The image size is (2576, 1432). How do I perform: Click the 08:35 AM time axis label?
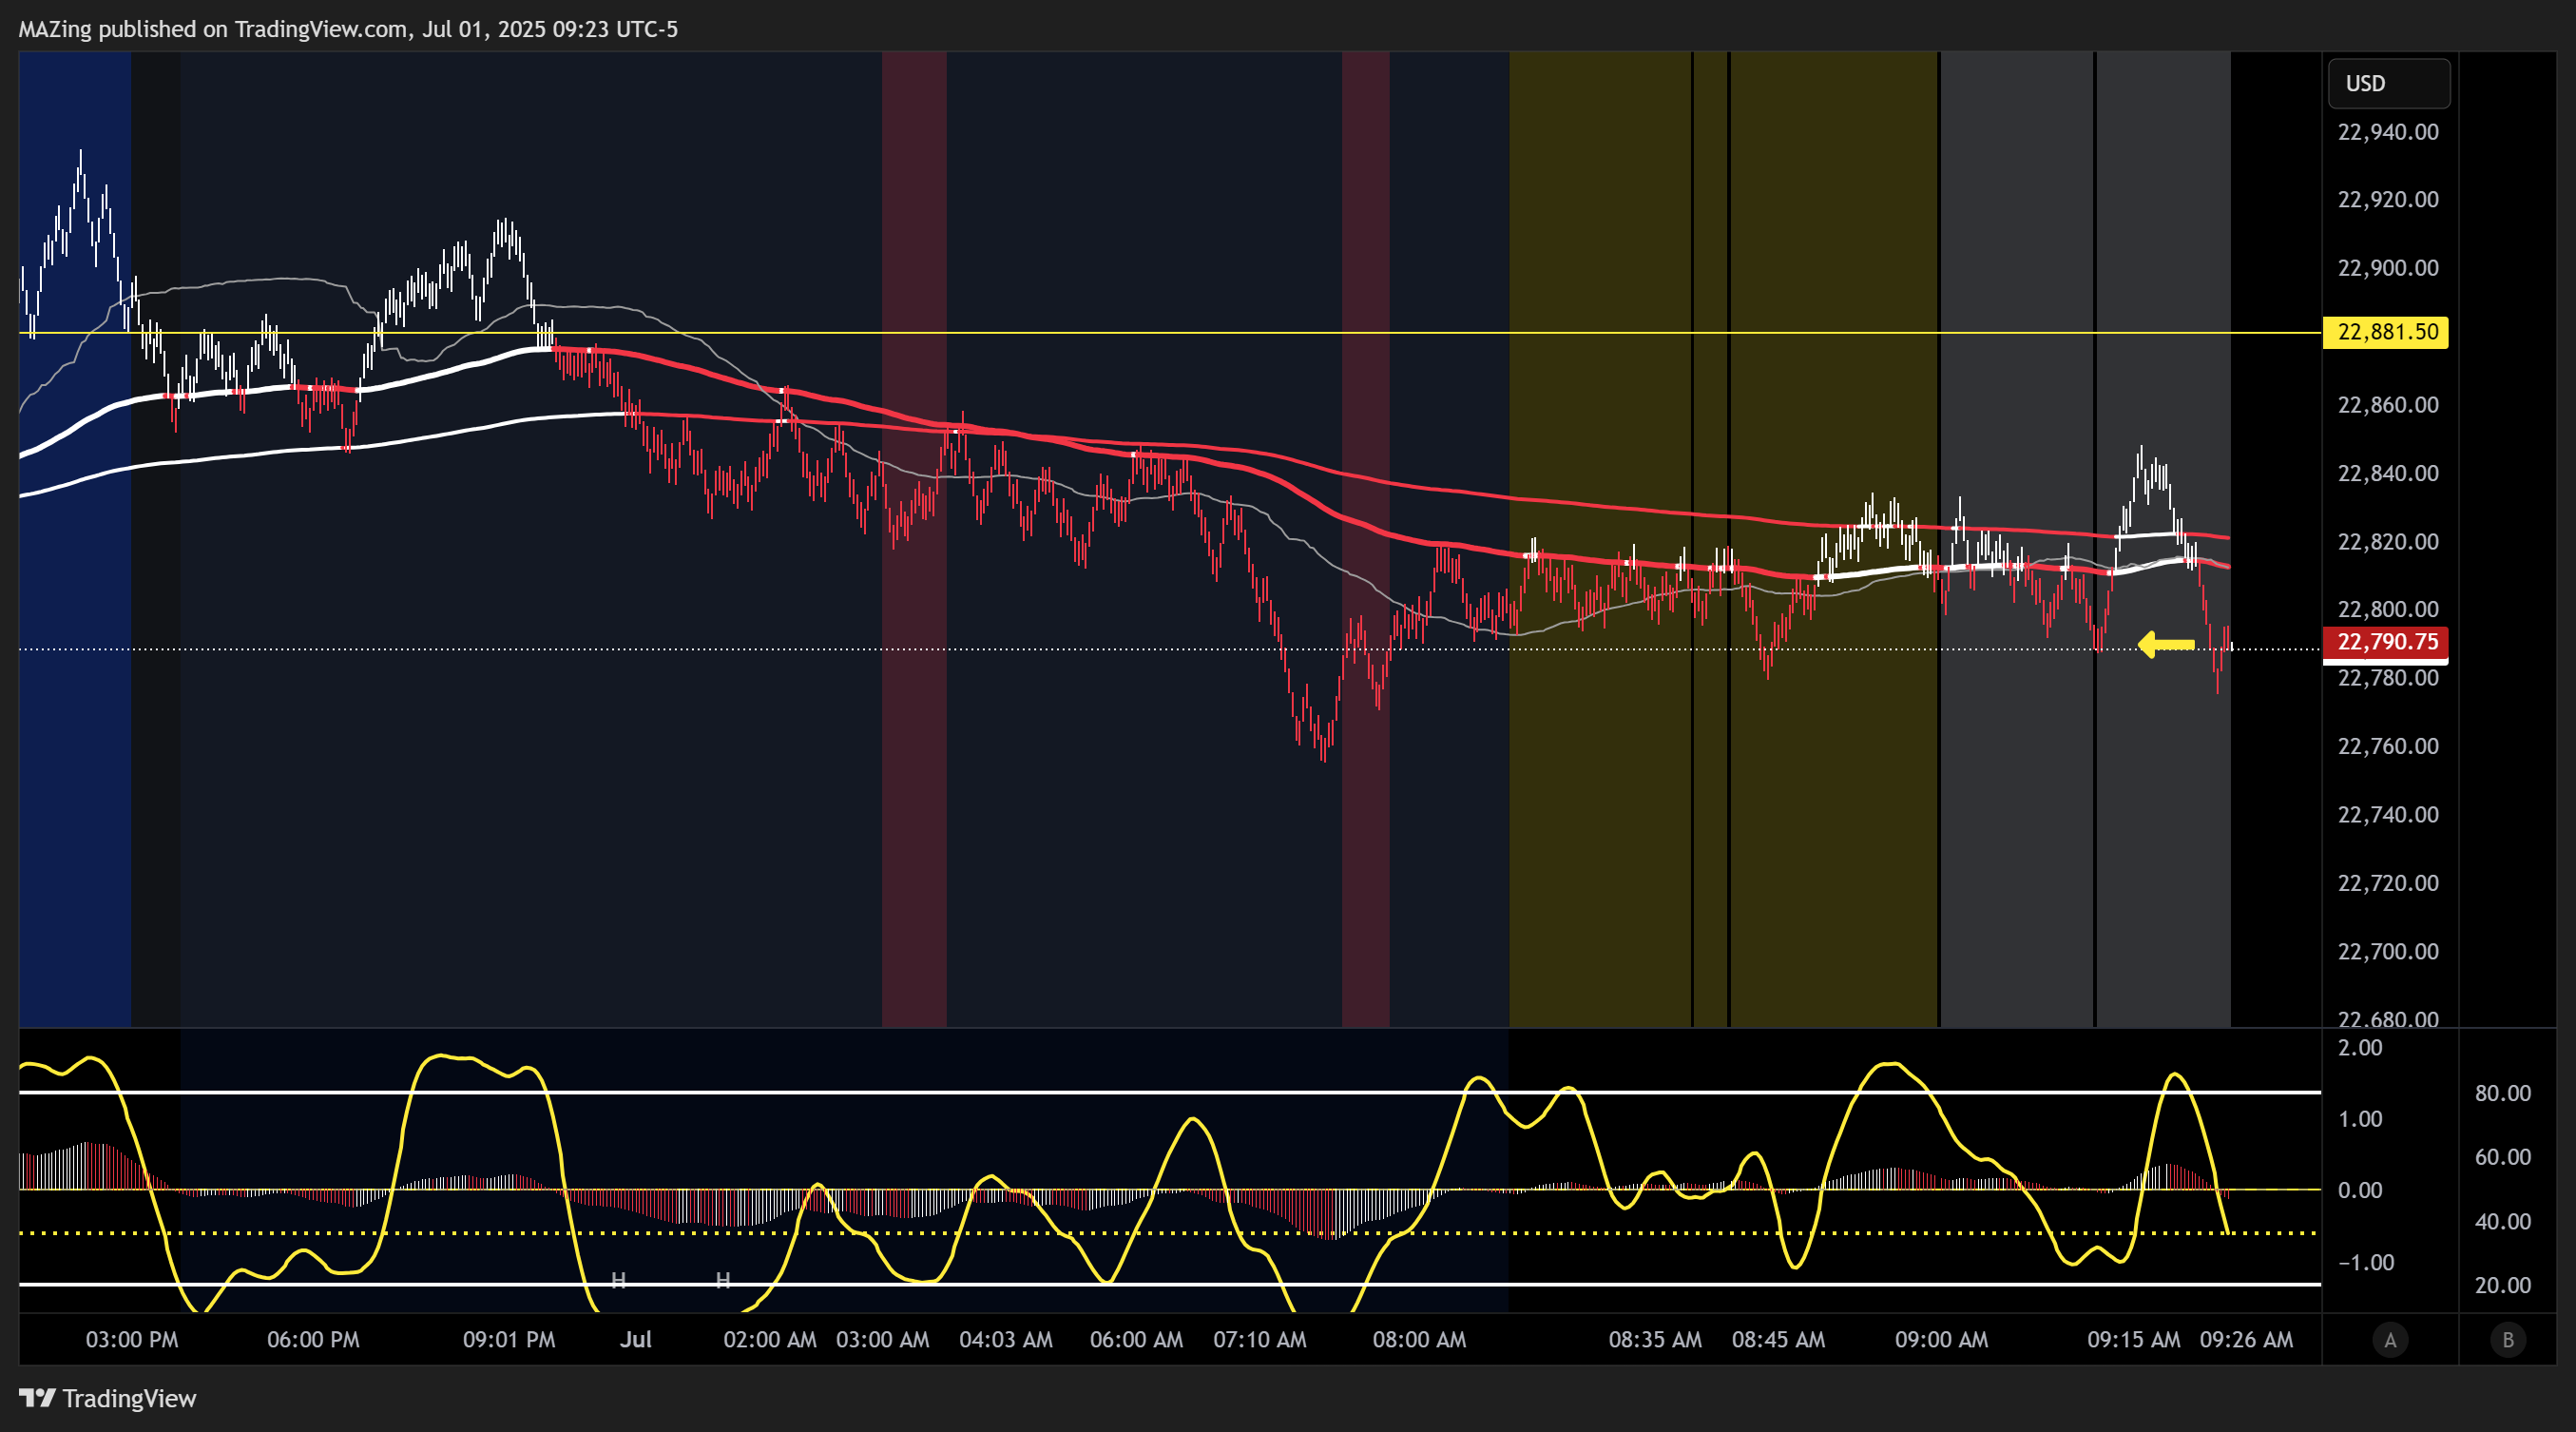(x=1655, y=1340)
